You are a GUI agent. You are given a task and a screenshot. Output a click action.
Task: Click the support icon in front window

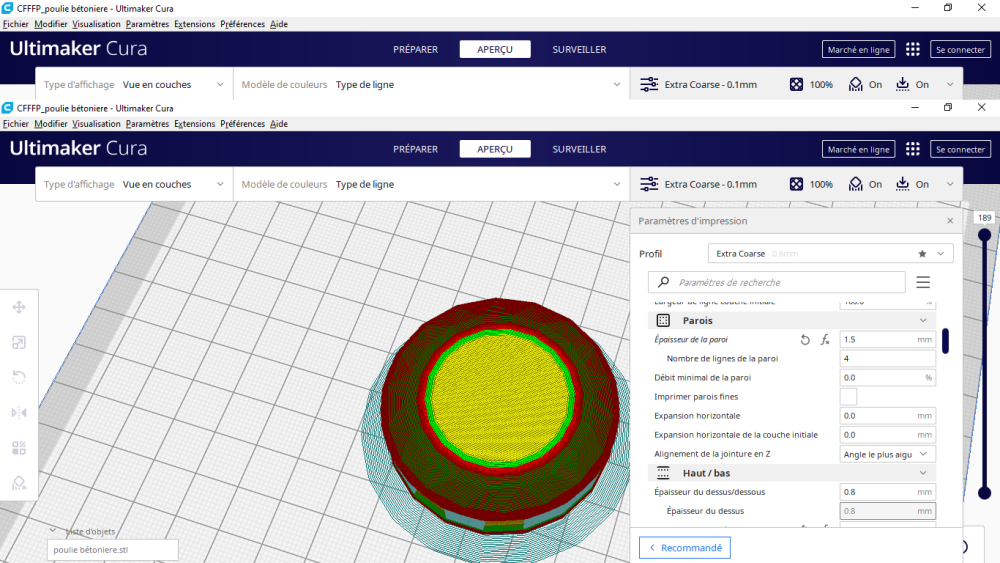tap(855, 184)
